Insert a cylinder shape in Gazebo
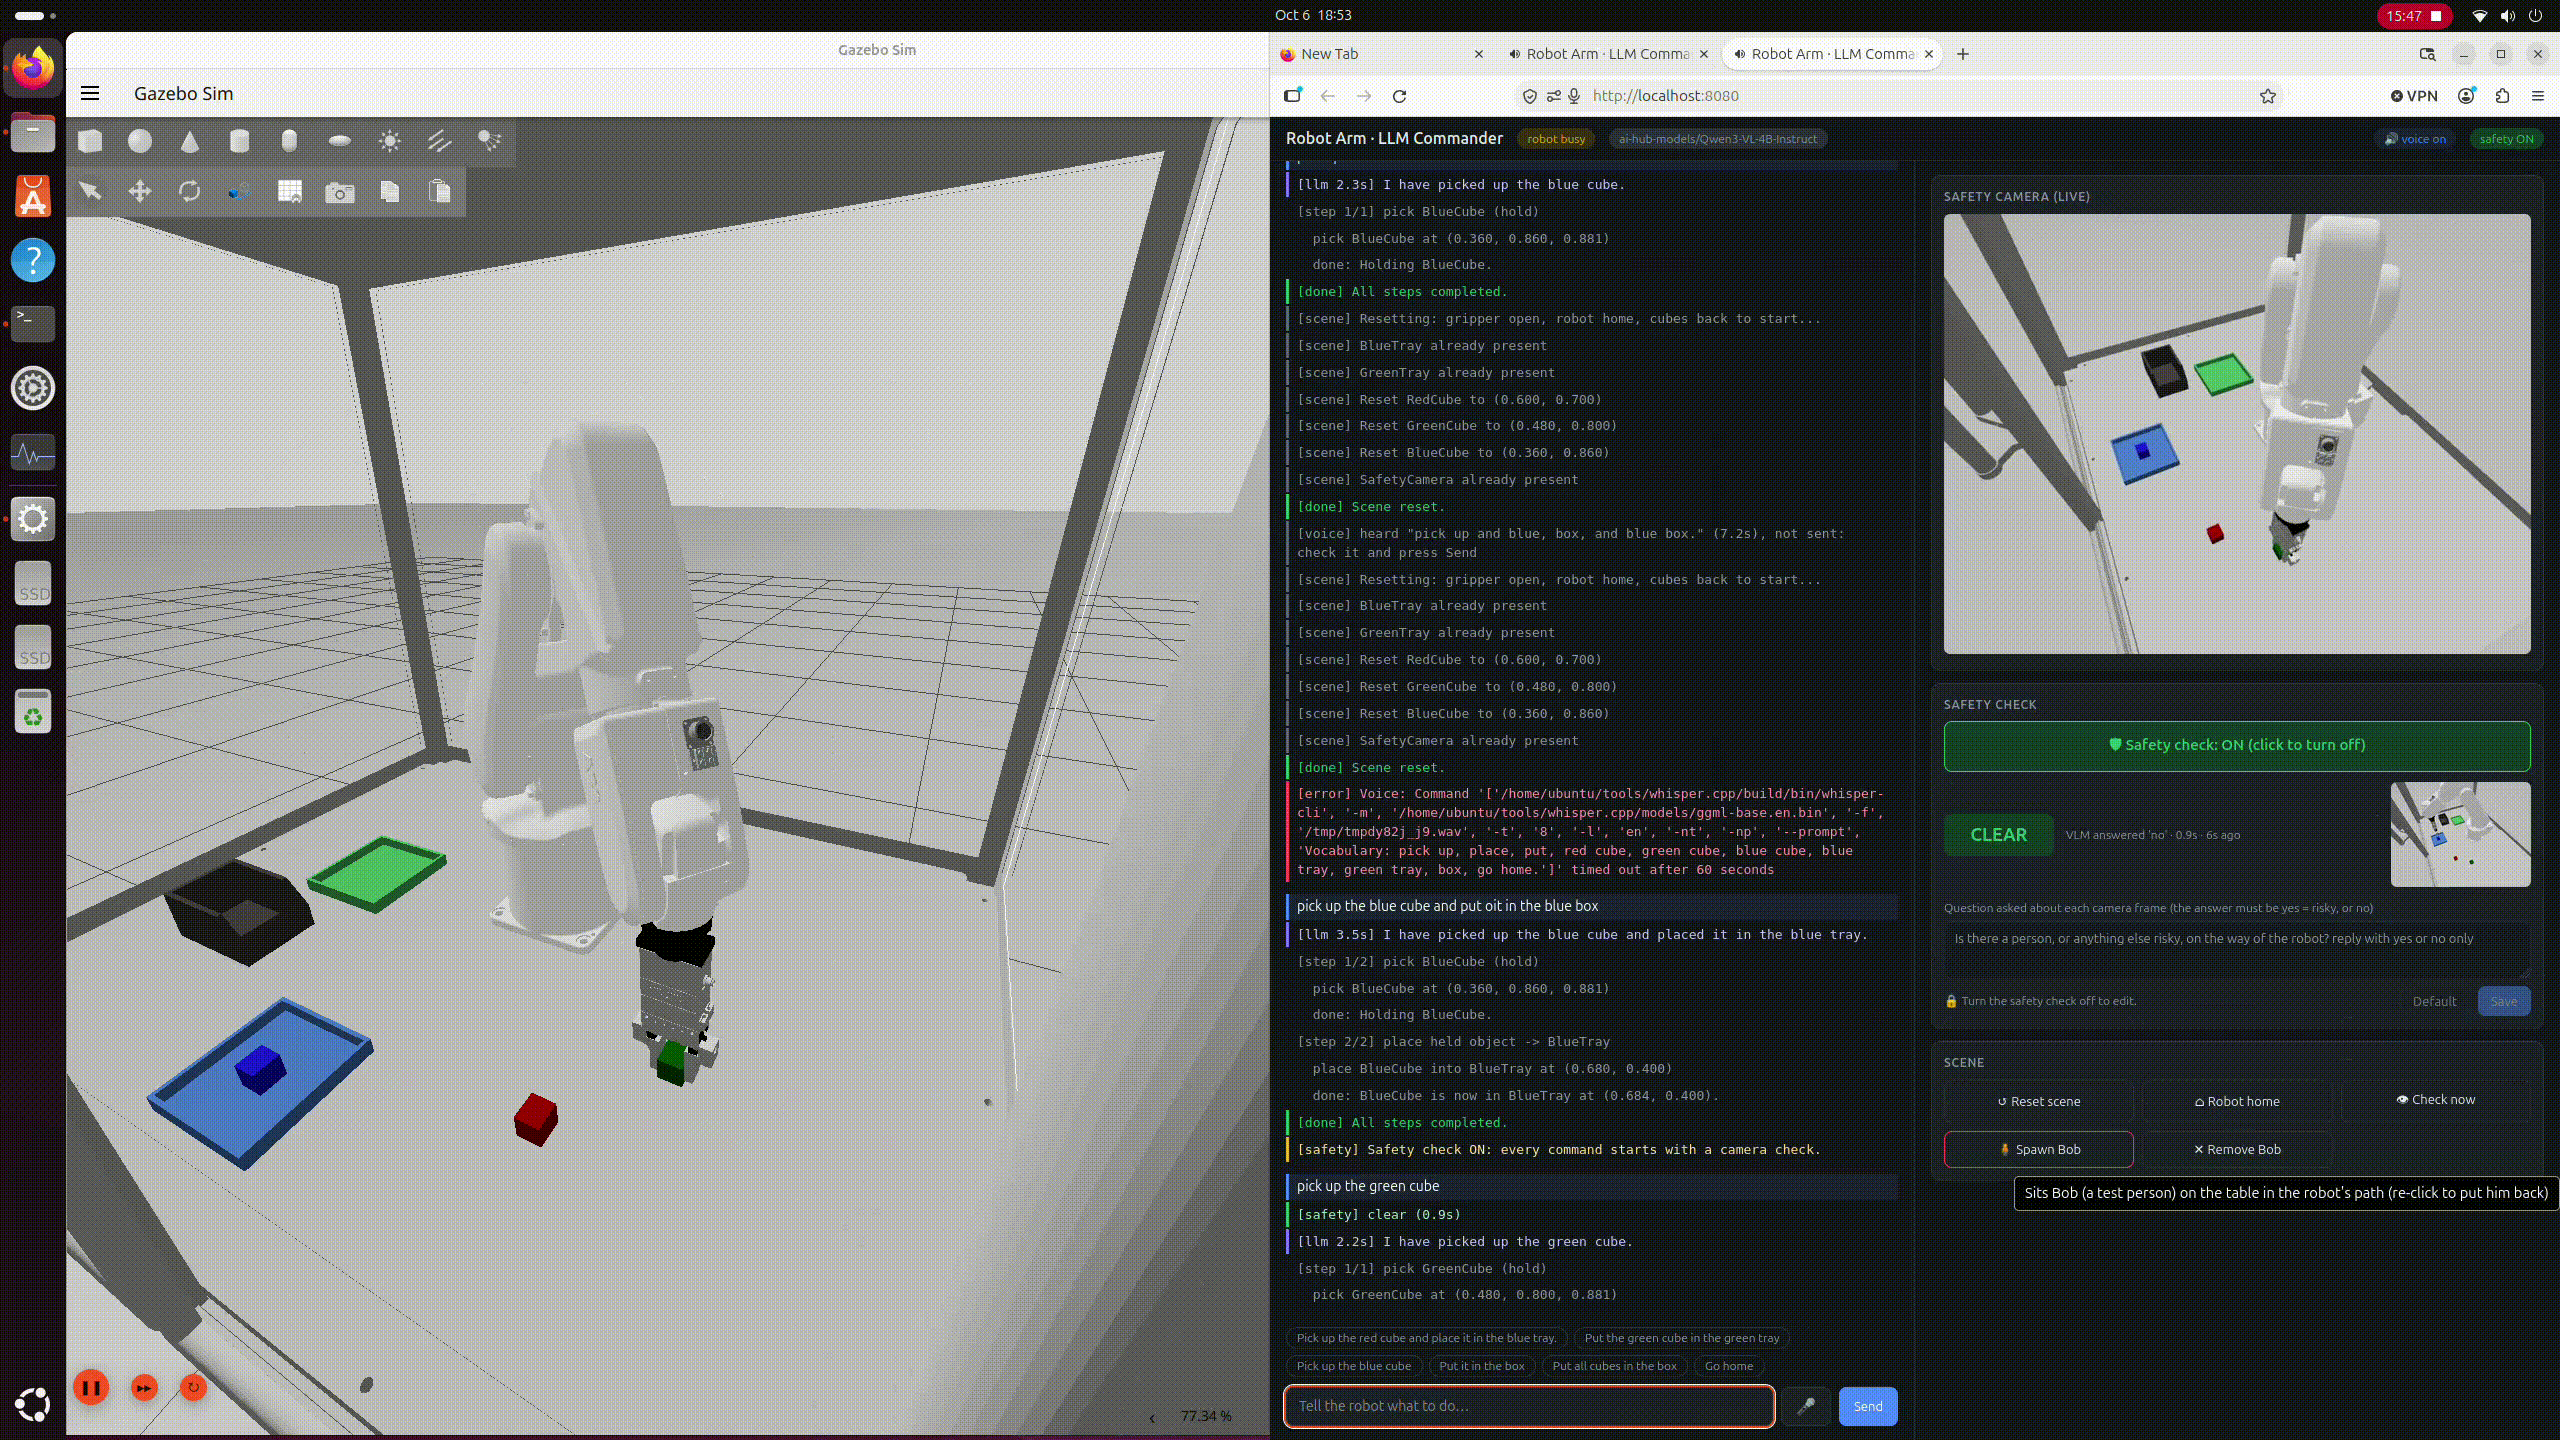Screen dimensions: 2560x1440 239,141
